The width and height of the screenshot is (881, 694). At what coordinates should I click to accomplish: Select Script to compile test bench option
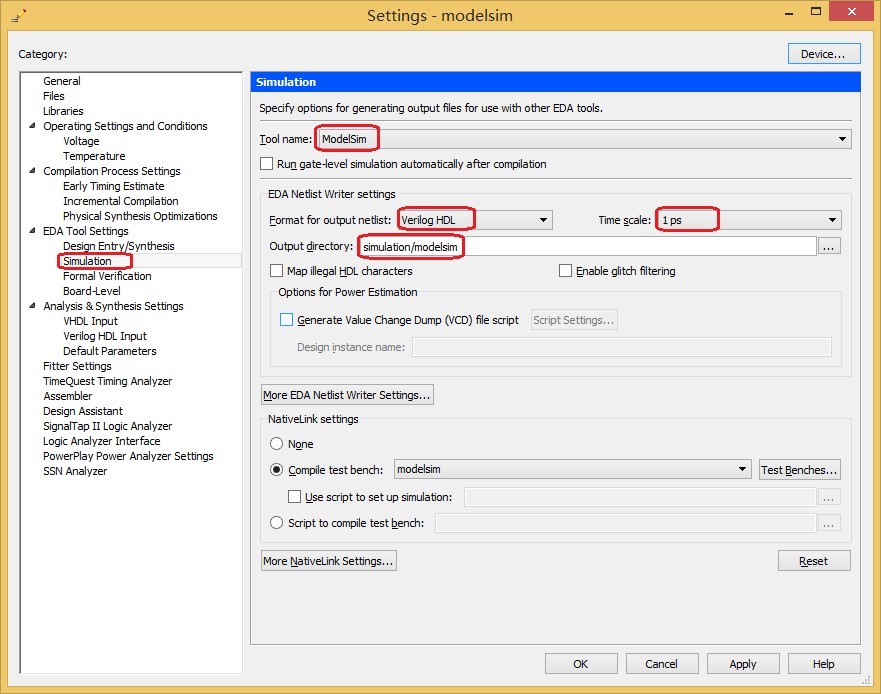(277, 523)
